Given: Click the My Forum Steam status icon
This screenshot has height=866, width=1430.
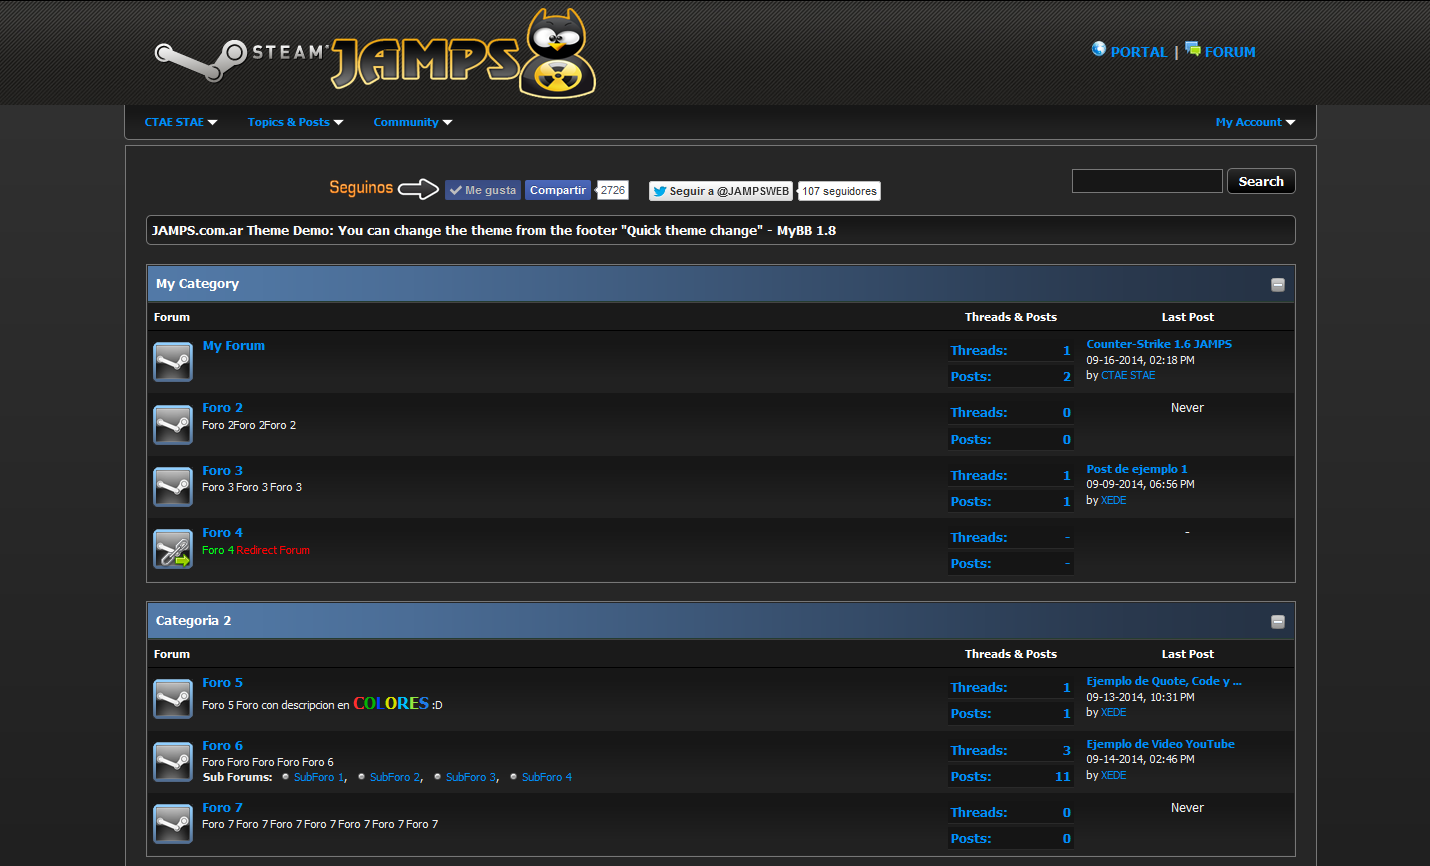Looking at the screenshot, I should point(173,362).
